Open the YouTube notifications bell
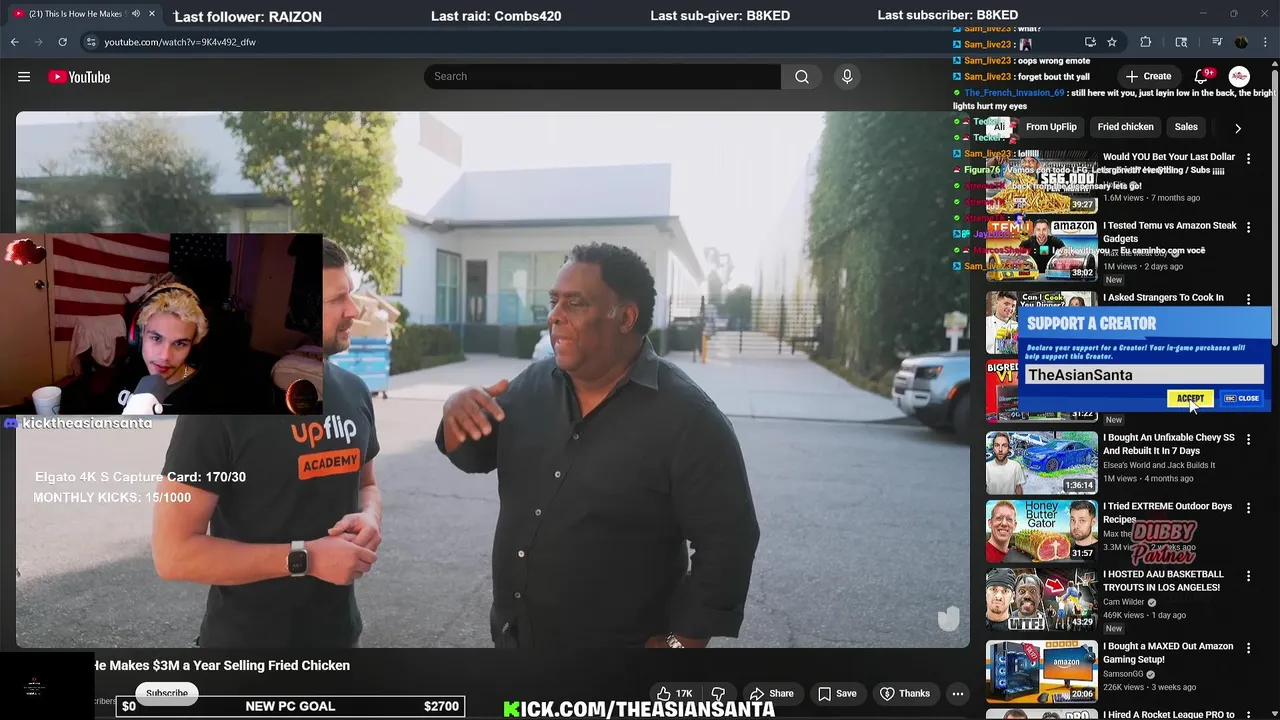The height and width of the screenshot is (720, 1280). click(1202, 77)
